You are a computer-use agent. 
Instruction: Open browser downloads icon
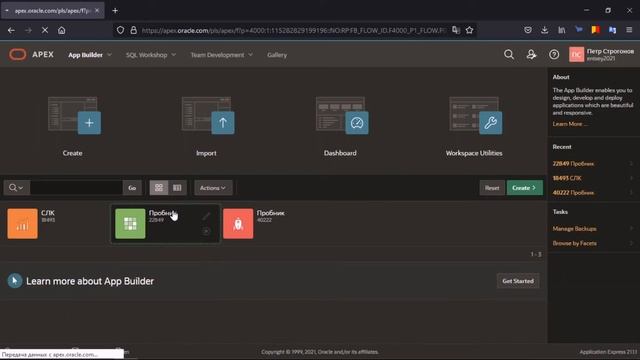click(544, 30)
